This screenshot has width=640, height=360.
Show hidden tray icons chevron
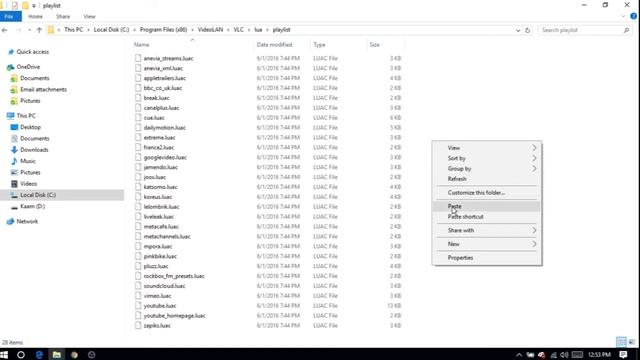[x=519, y=355]
